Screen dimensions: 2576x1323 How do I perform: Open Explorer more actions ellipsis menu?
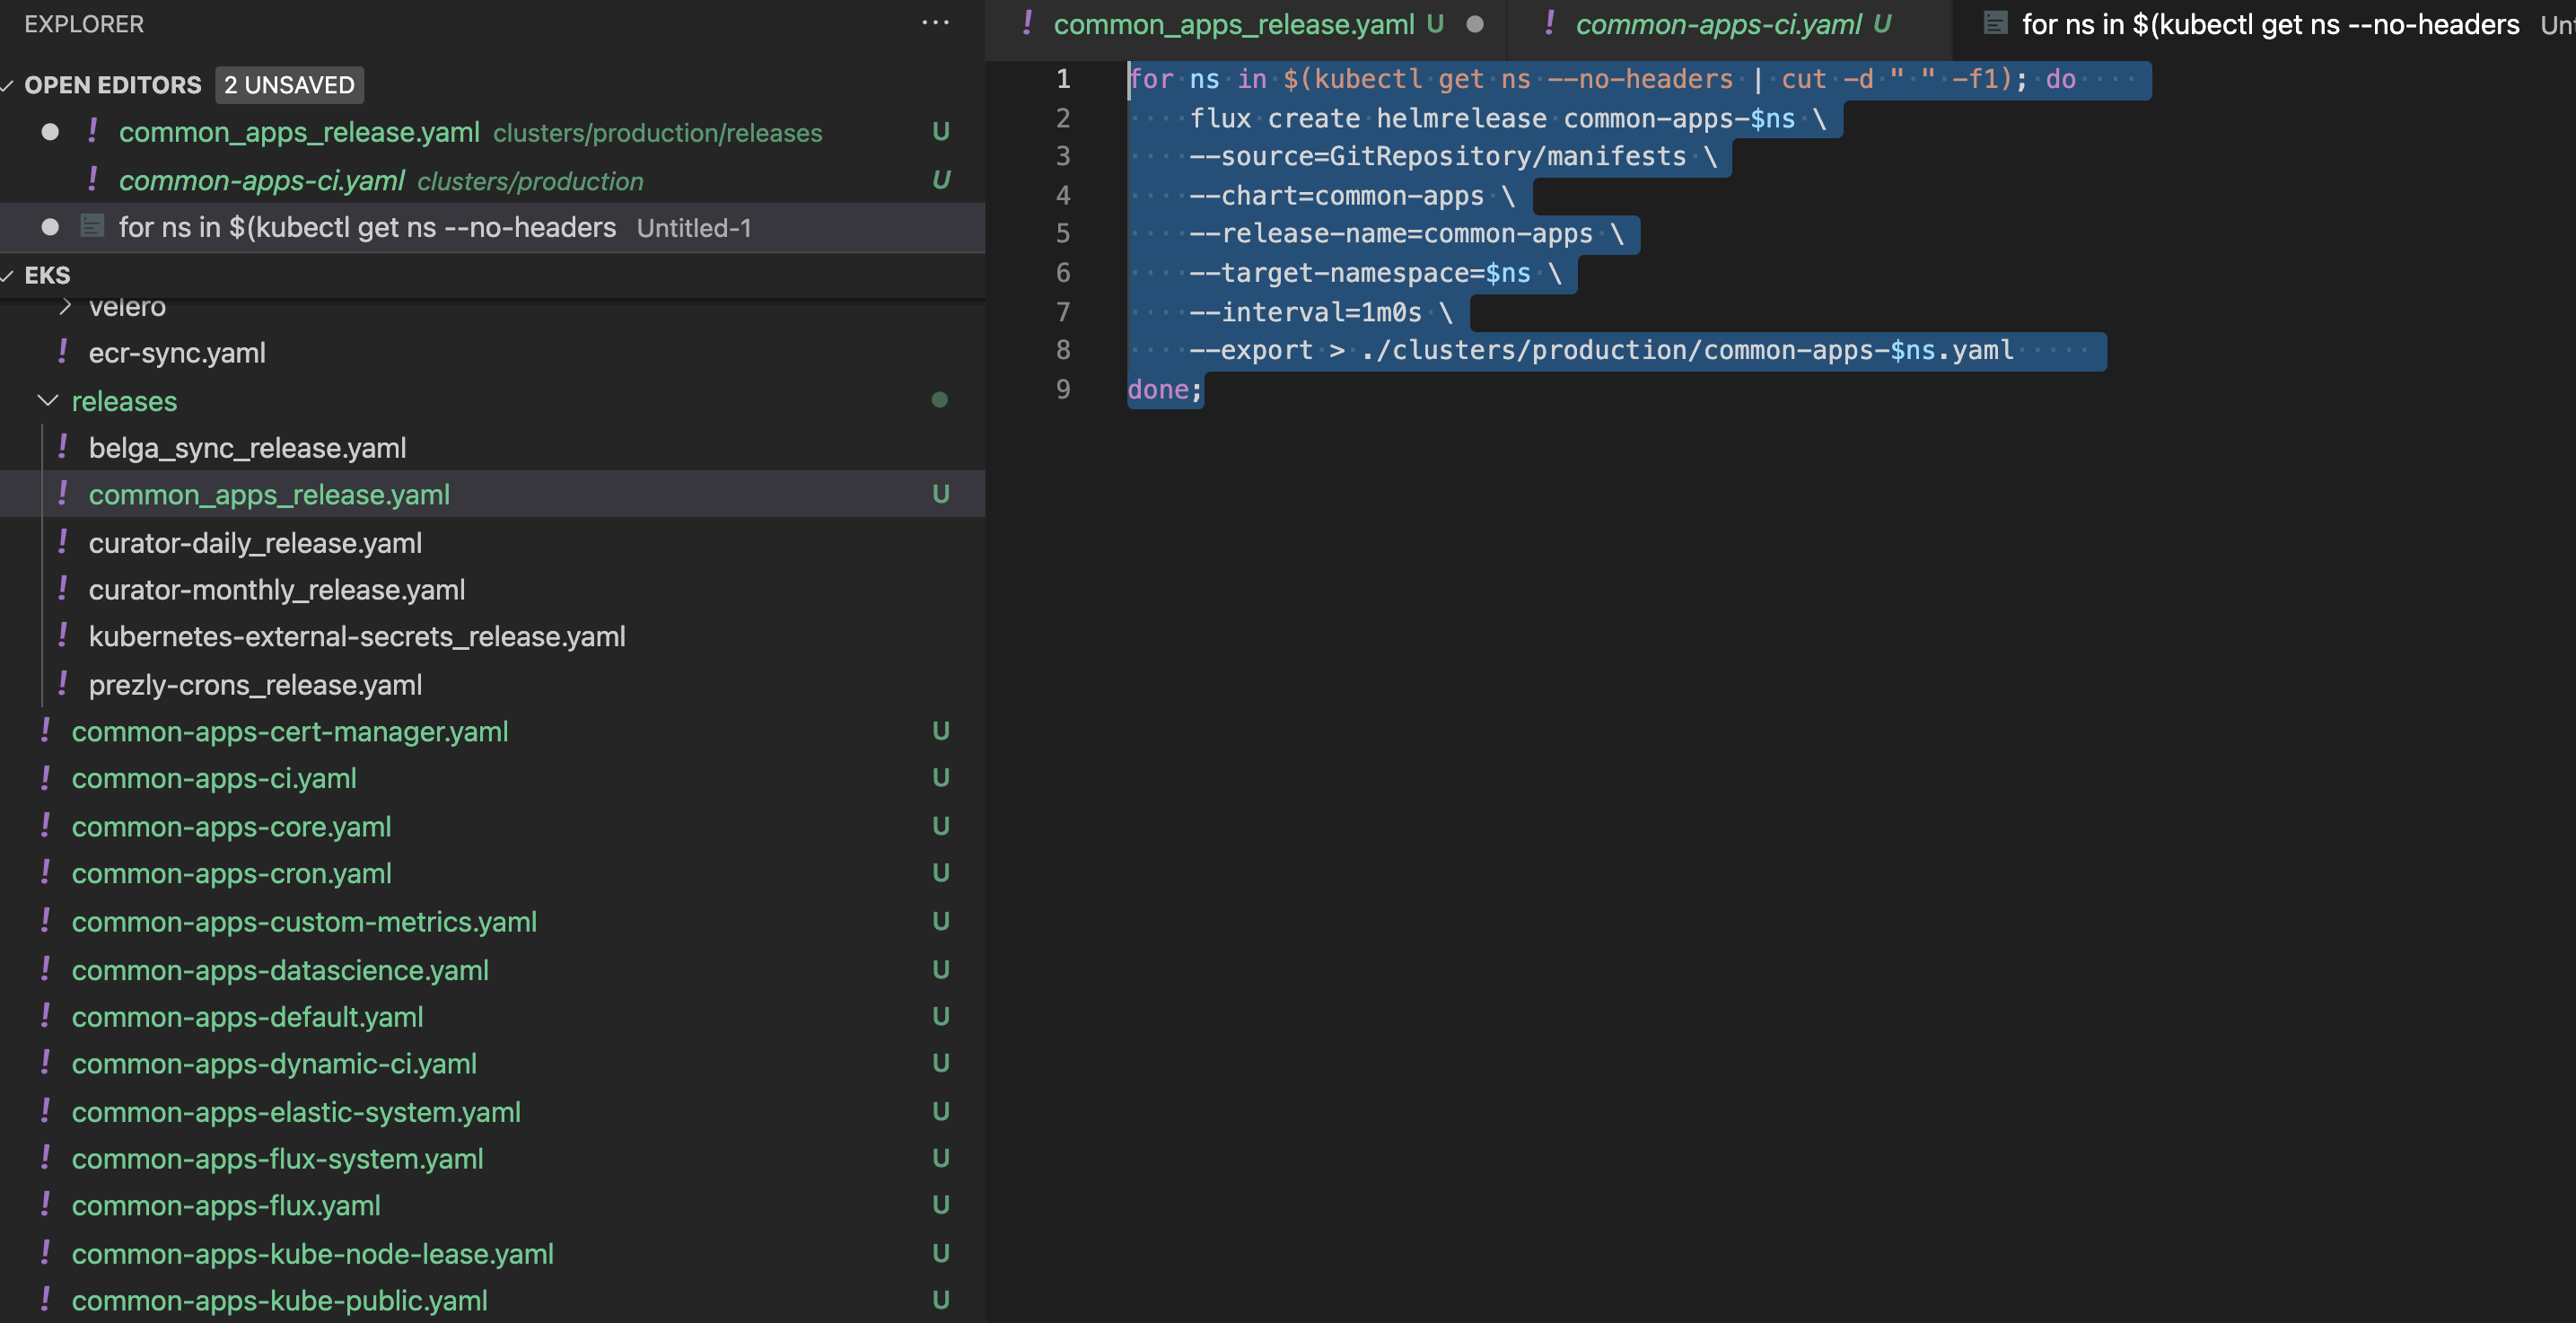[935, 23]
